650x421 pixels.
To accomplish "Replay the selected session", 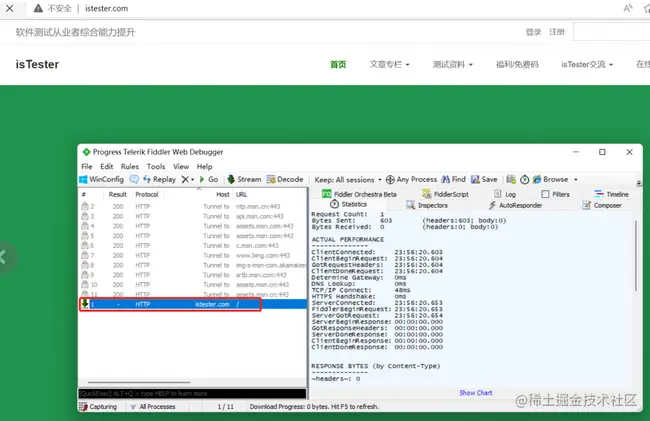I will pos(160,179).
